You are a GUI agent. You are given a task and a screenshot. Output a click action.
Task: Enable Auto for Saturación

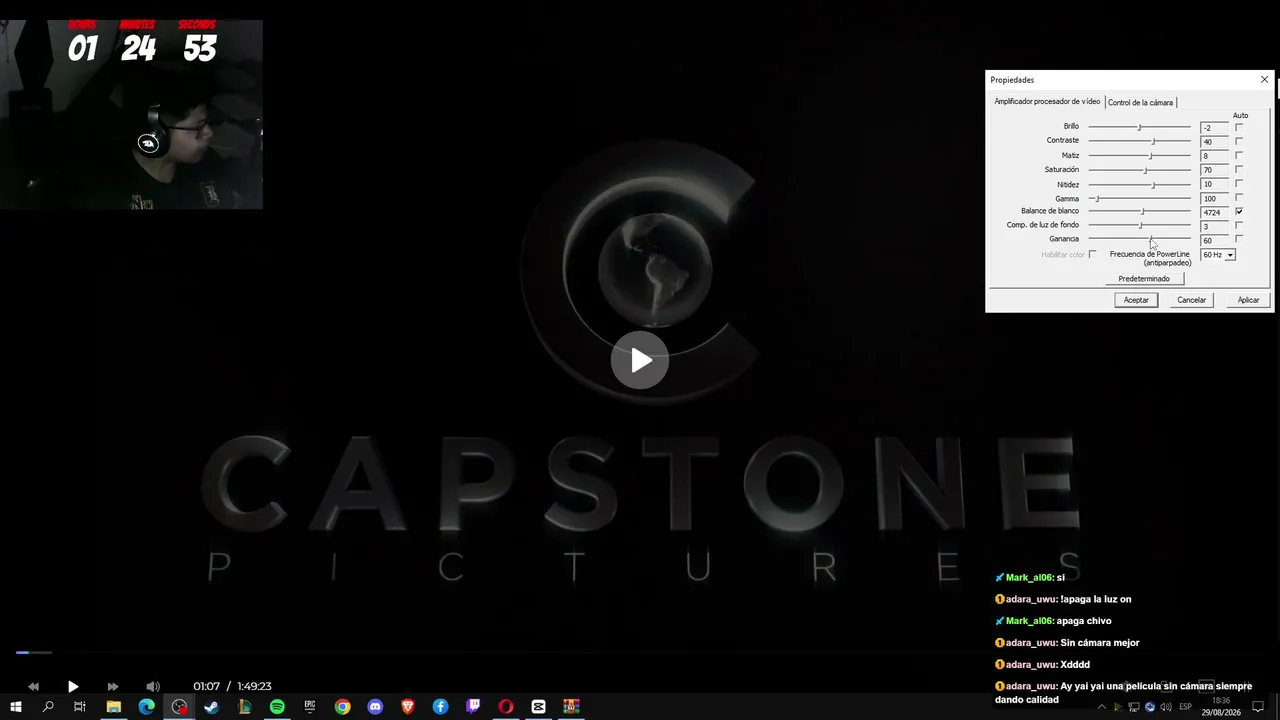[1239, 170]
